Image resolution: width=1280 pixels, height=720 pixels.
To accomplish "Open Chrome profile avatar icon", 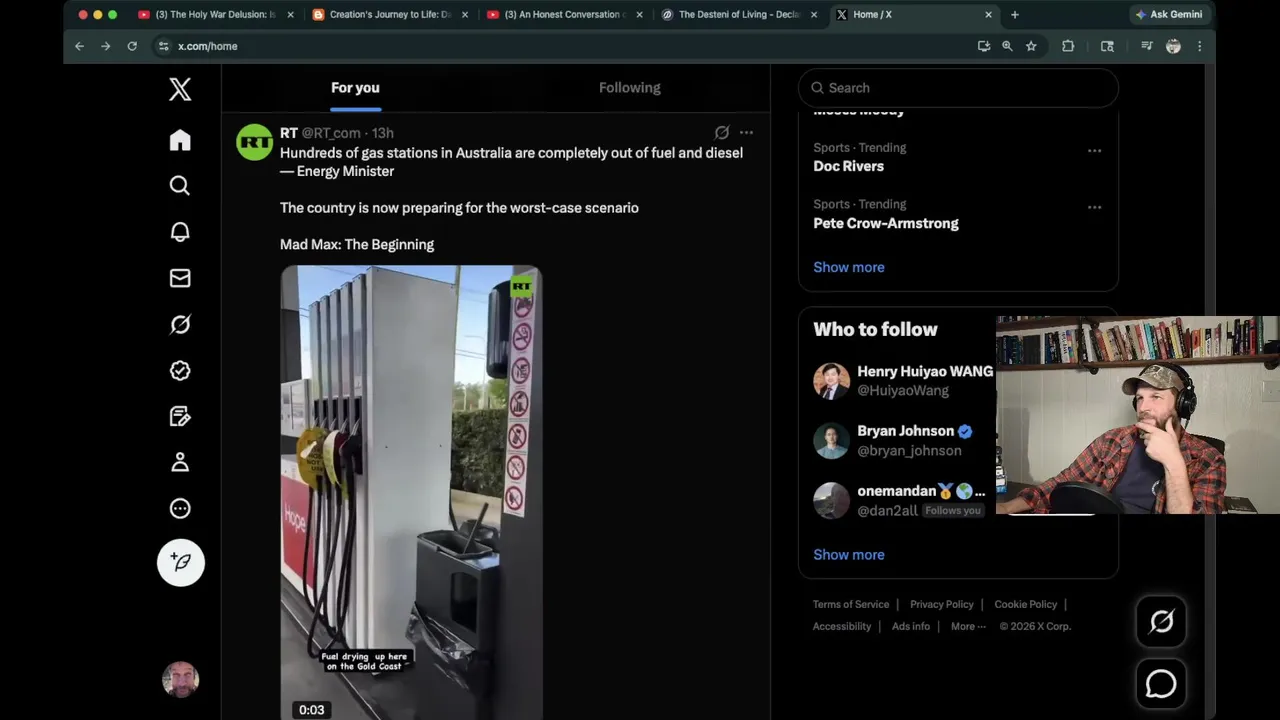I will pos(1173,46).
